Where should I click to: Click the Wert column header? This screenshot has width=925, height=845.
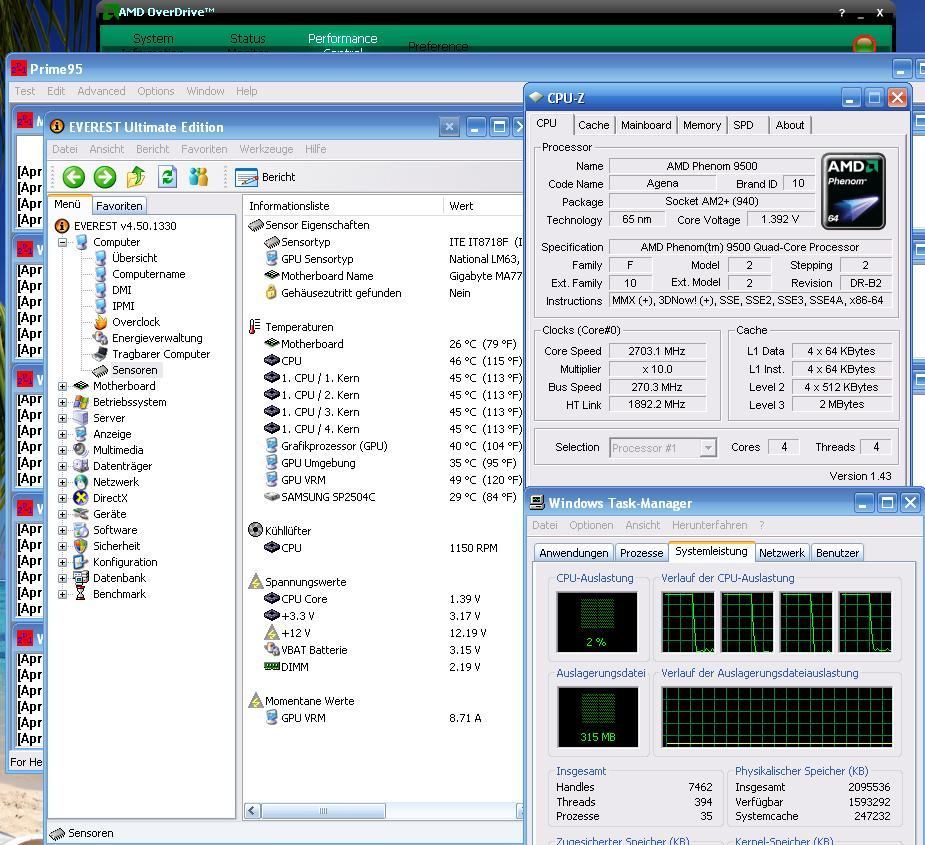tap(483, 206)
